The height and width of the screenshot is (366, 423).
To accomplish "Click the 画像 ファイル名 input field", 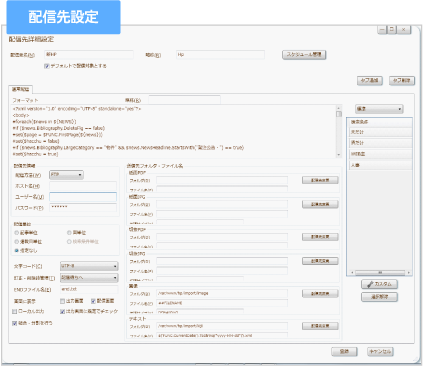I will pos(222,303).
